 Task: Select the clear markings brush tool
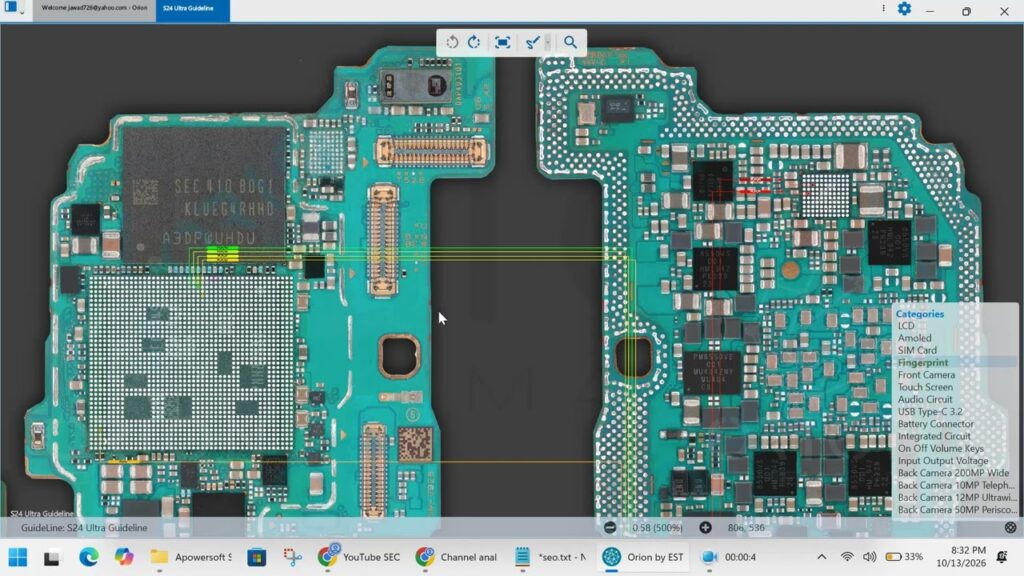[x=532, y=42]
